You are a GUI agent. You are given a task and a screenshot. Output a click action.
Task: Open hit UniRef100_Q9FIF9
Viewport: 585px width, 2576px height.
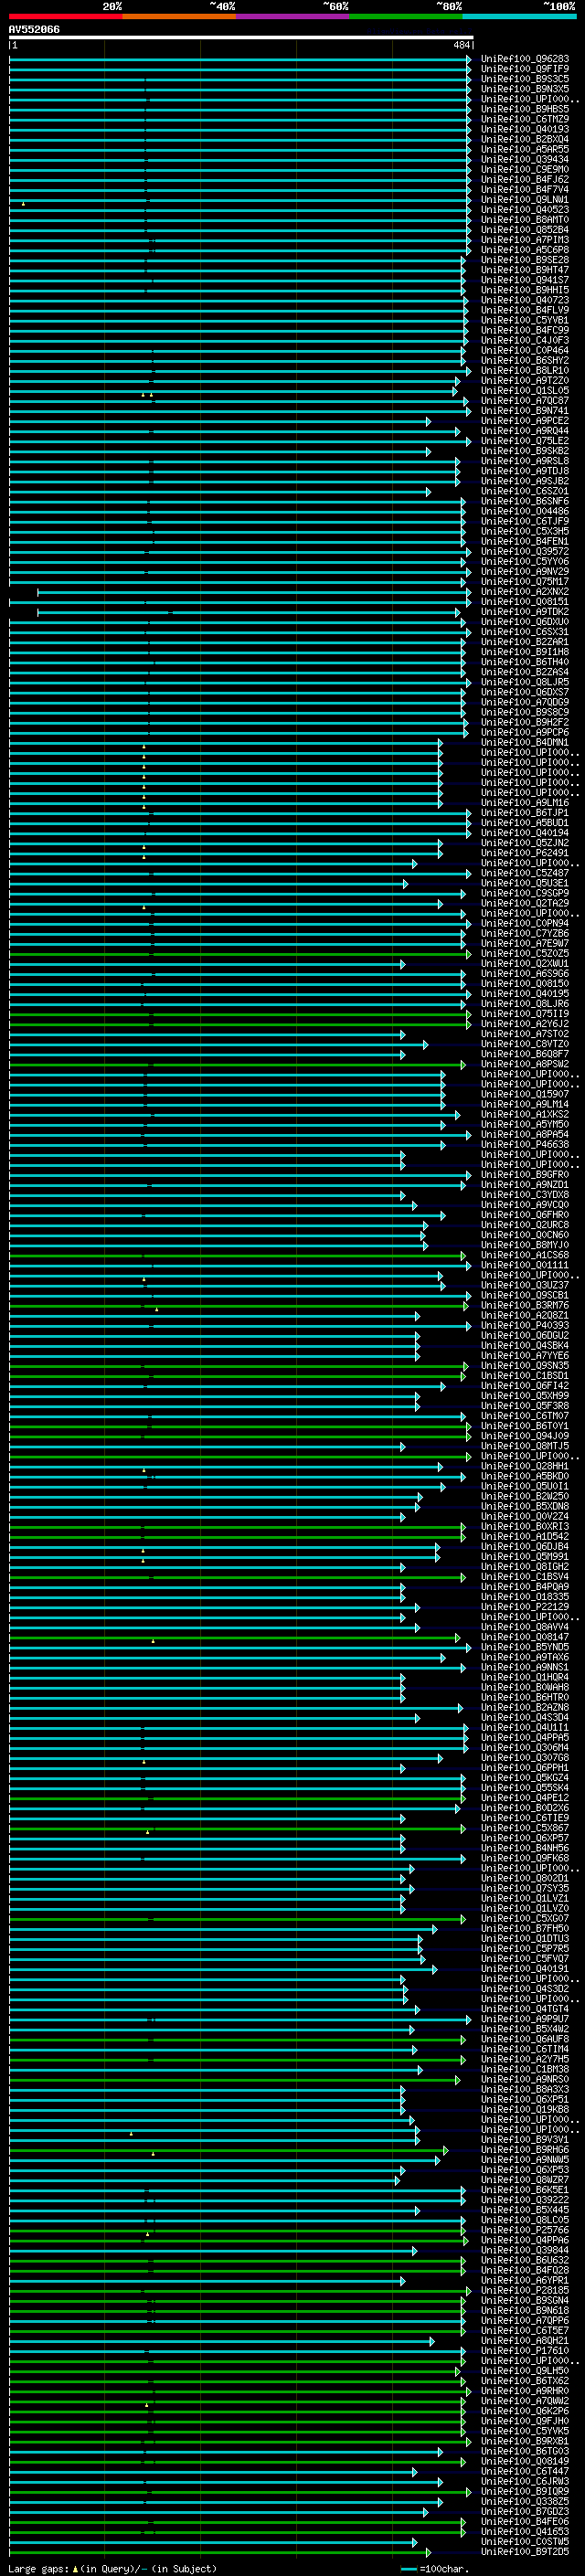[525, 69]
